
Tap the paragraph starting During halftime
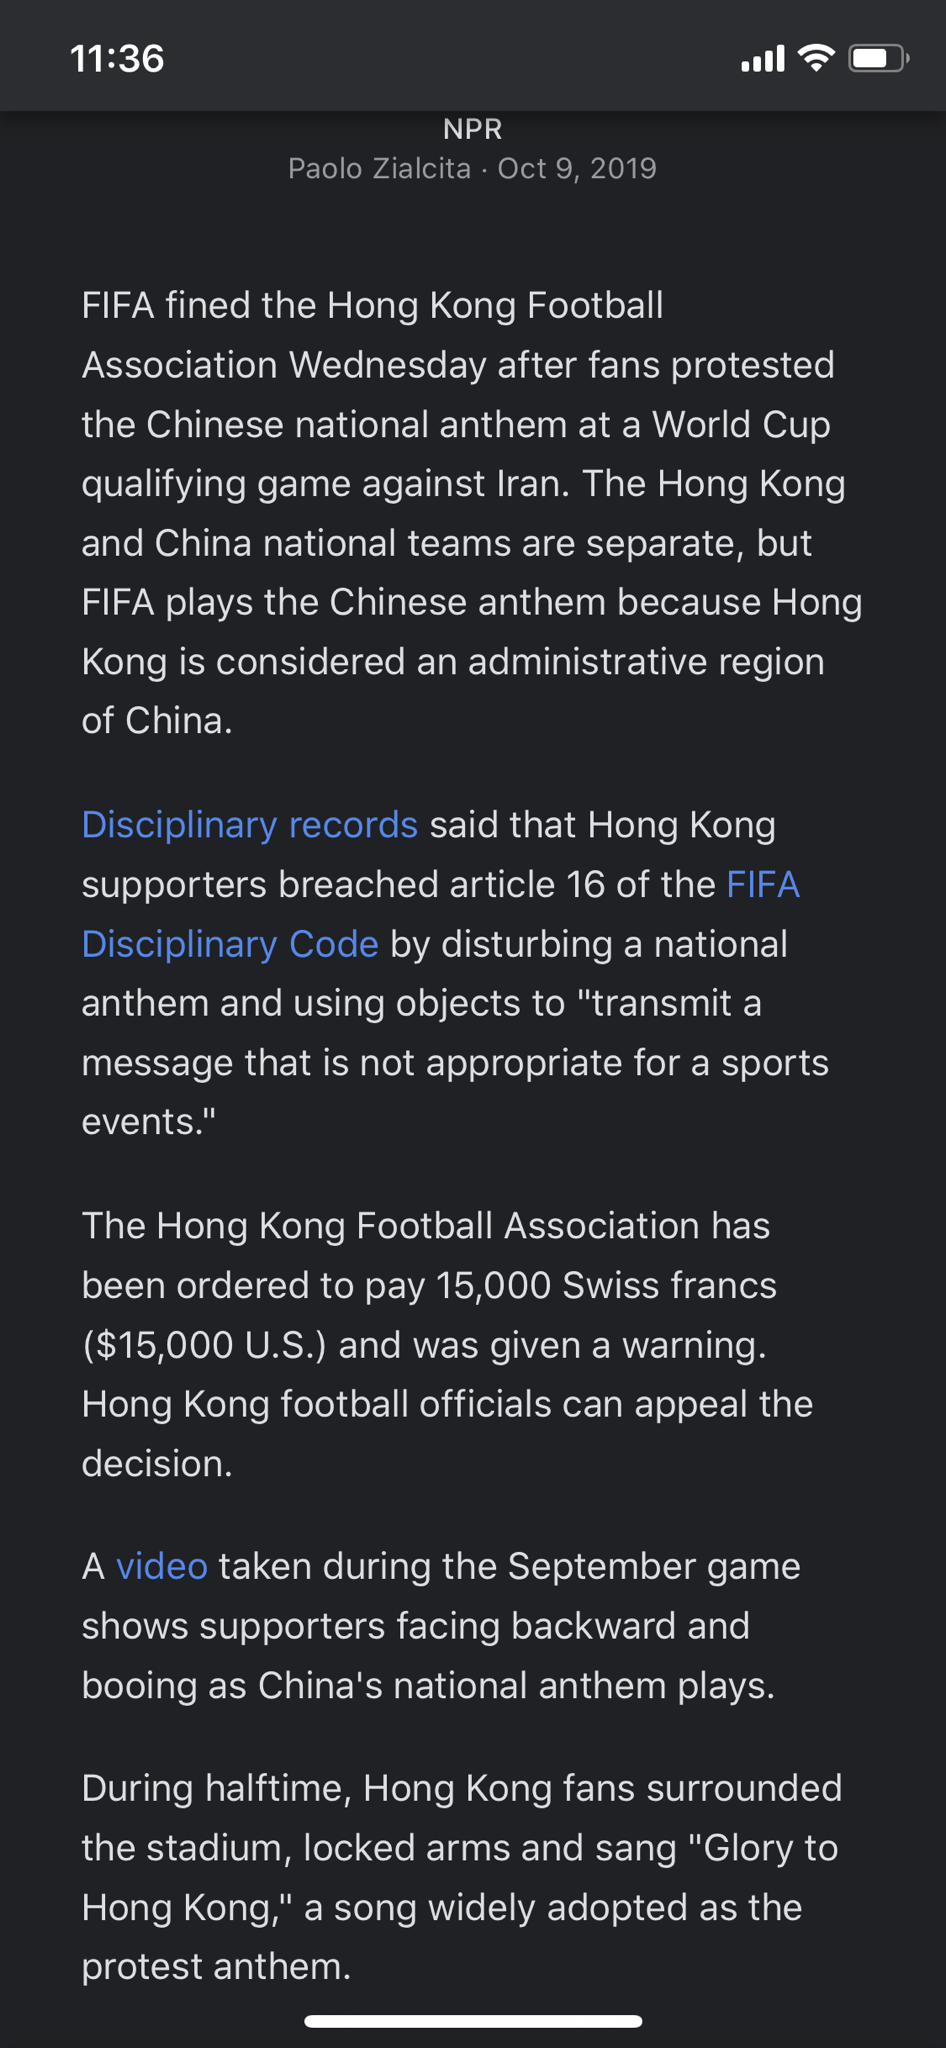pyautogui.click(x=462, y=1877)
